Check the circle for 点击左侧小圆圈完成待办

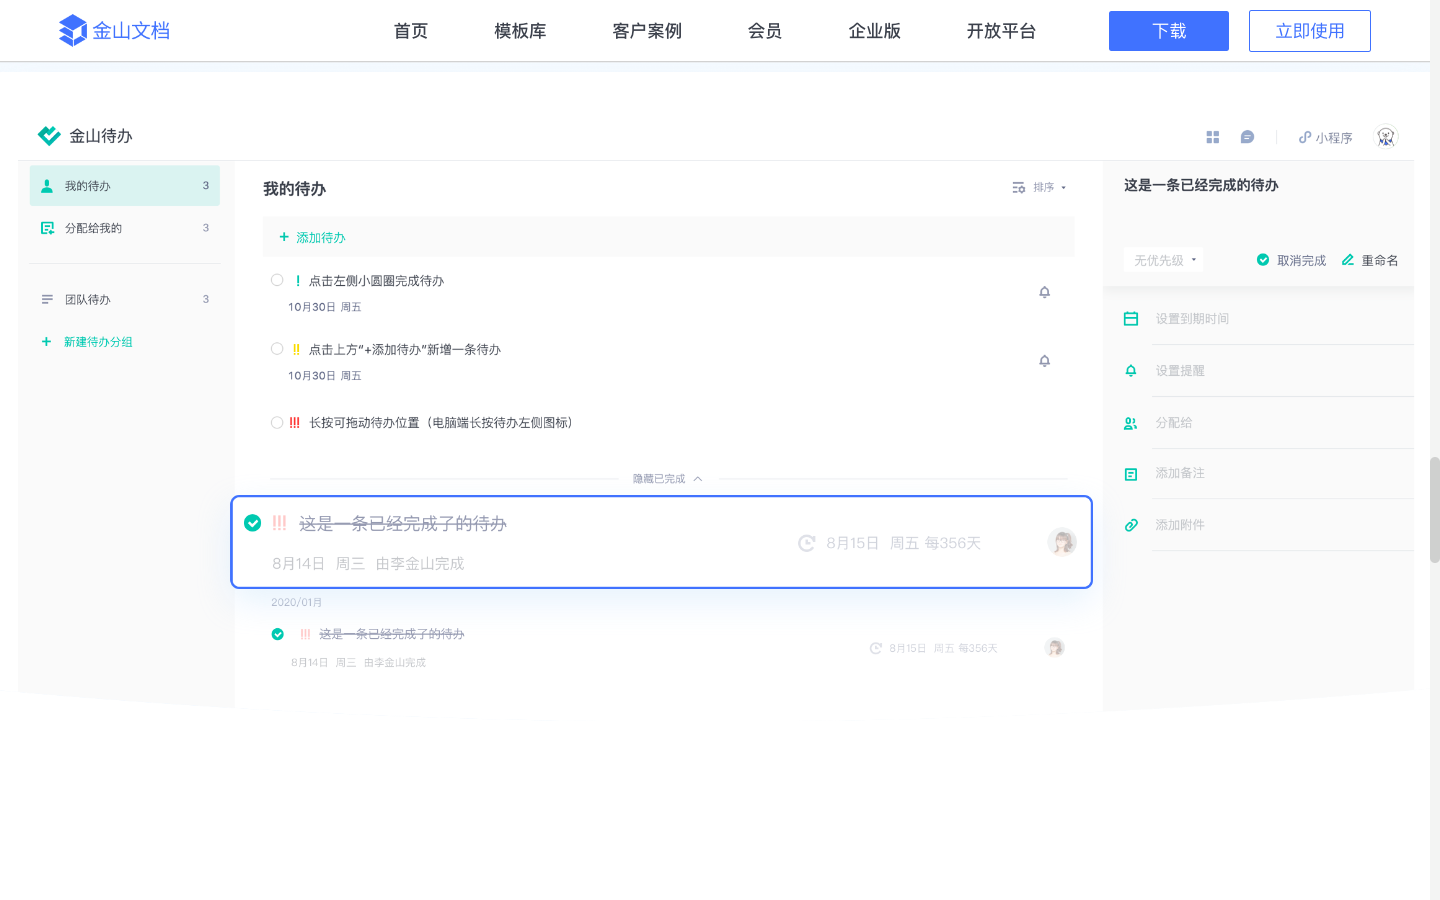click(277, 280)
